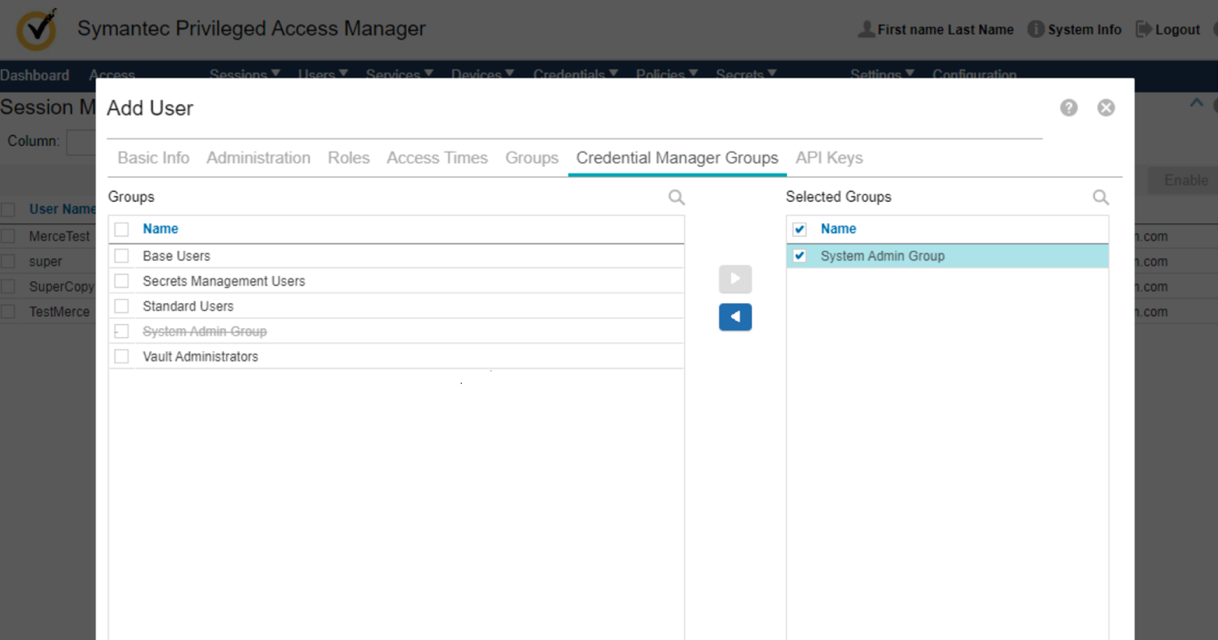Viewport: 1218px width, 640px height.
Task: Click the move-left arrow button
Action: pyautogui.click(x=735, y=317)
